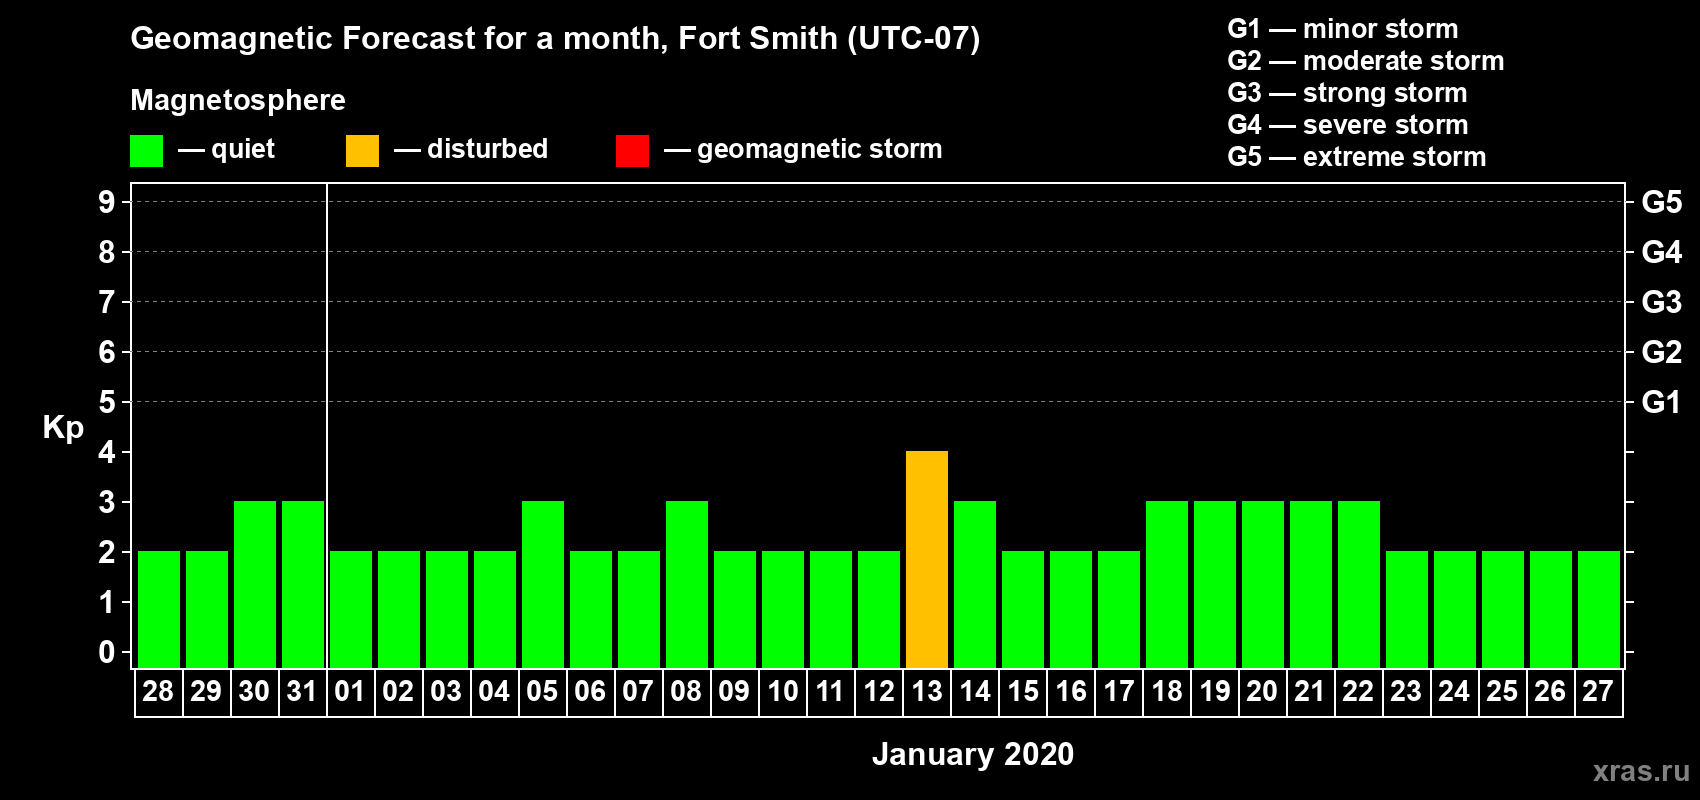
Task: Click date label 05 on the axis
Action: coord(542,691)
